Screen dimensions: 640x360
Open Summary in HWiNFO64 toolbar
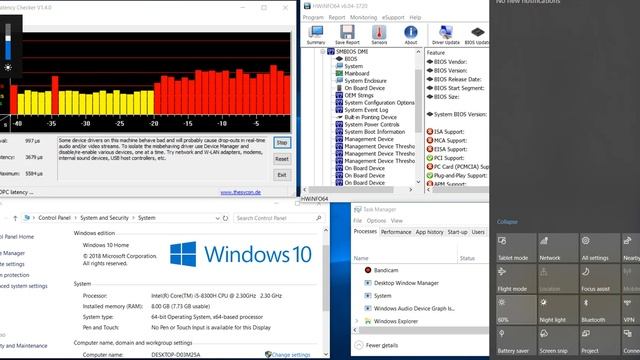[316, 35]
